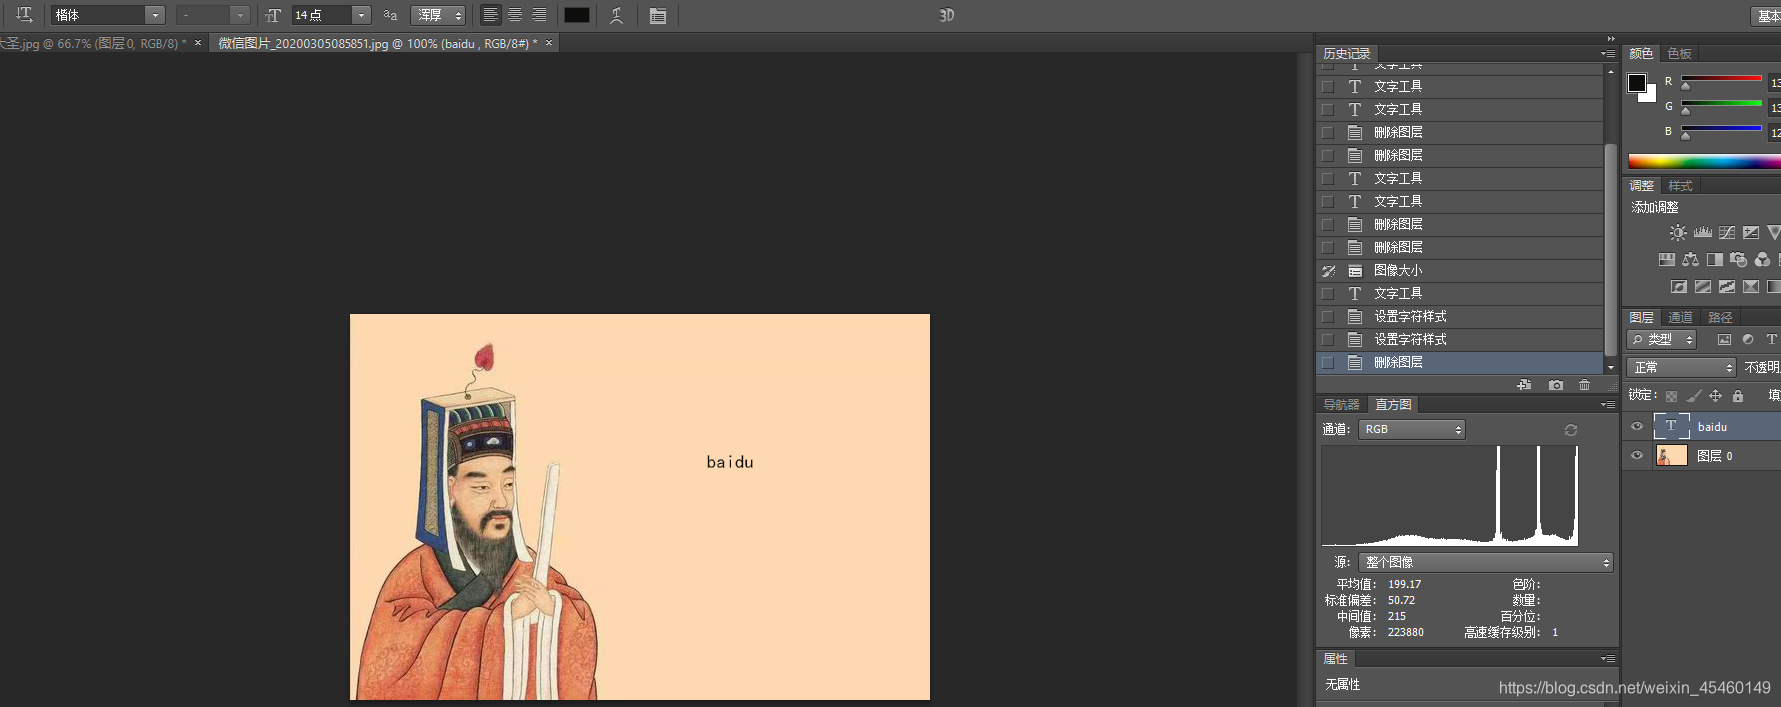
Task: Open histogram source dropdown 整个图像
Action: (x=1486, y=562)
